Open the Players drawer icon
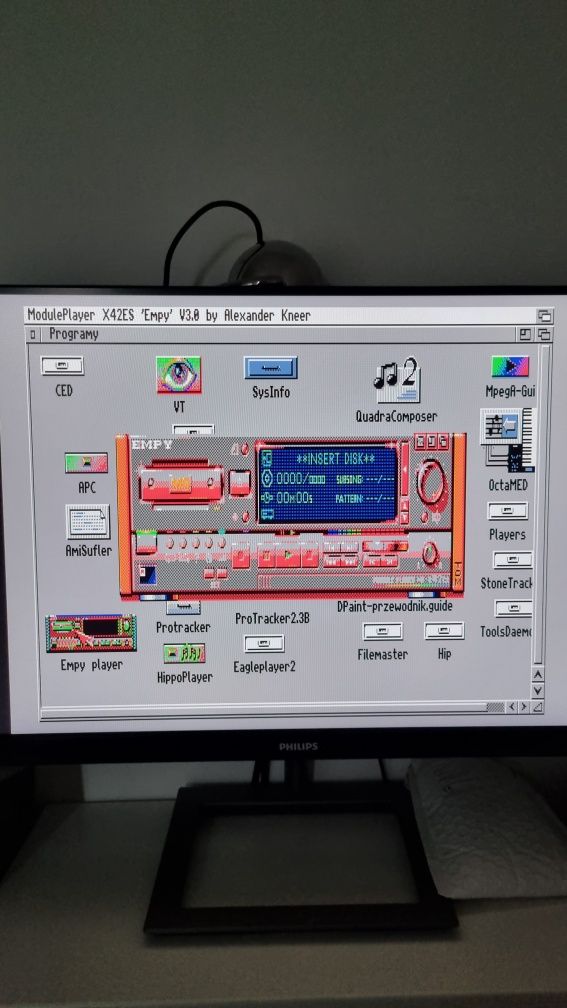The height and width of the screenshot is (1008, 567). pos(508,511)
